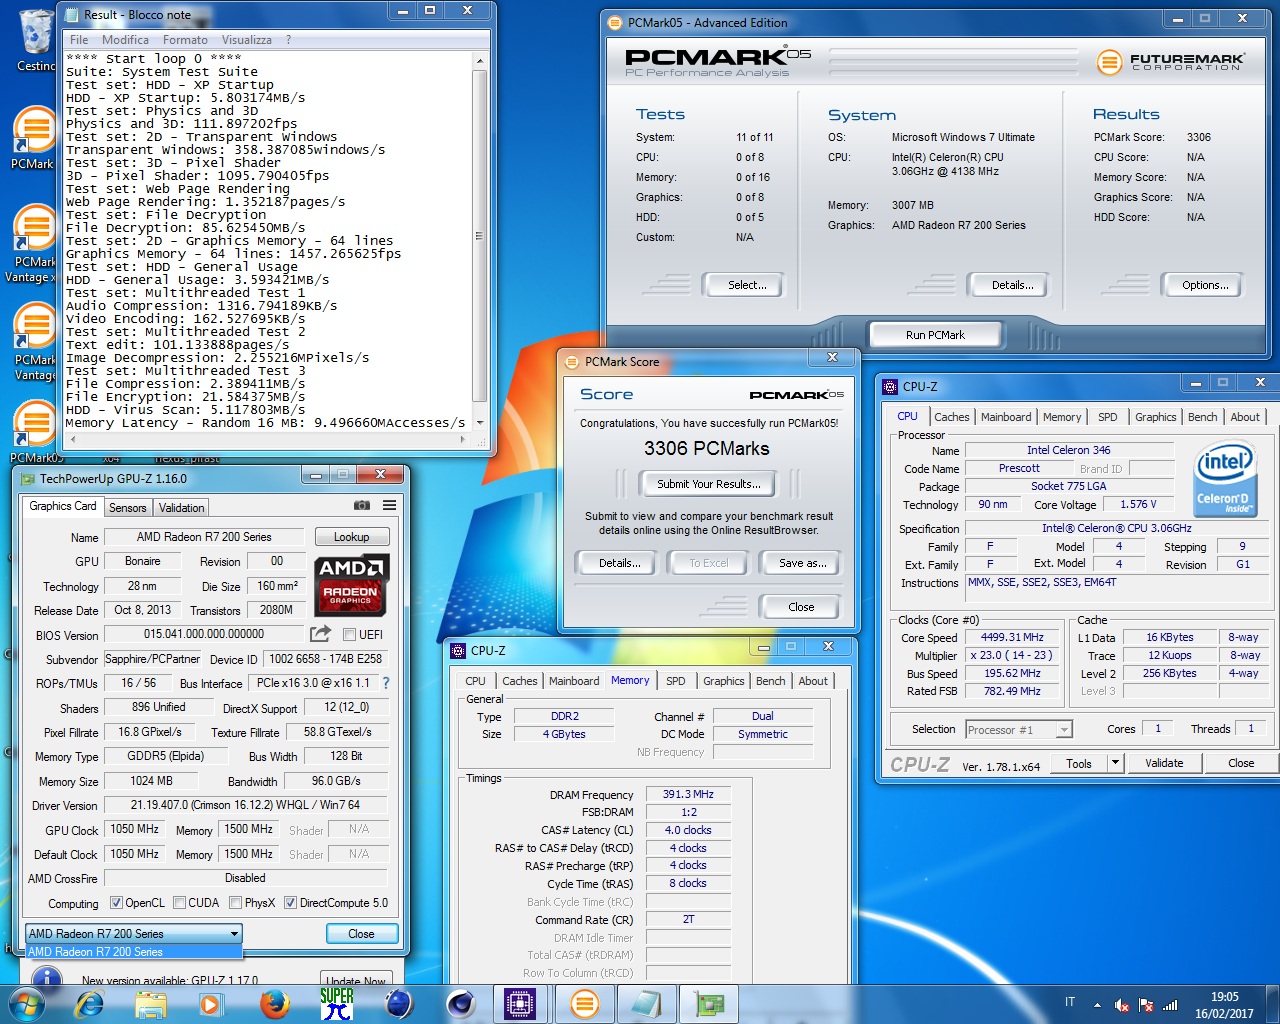
Task: Toggle the CUDA checkbox
Action: [x=179, y=903]
